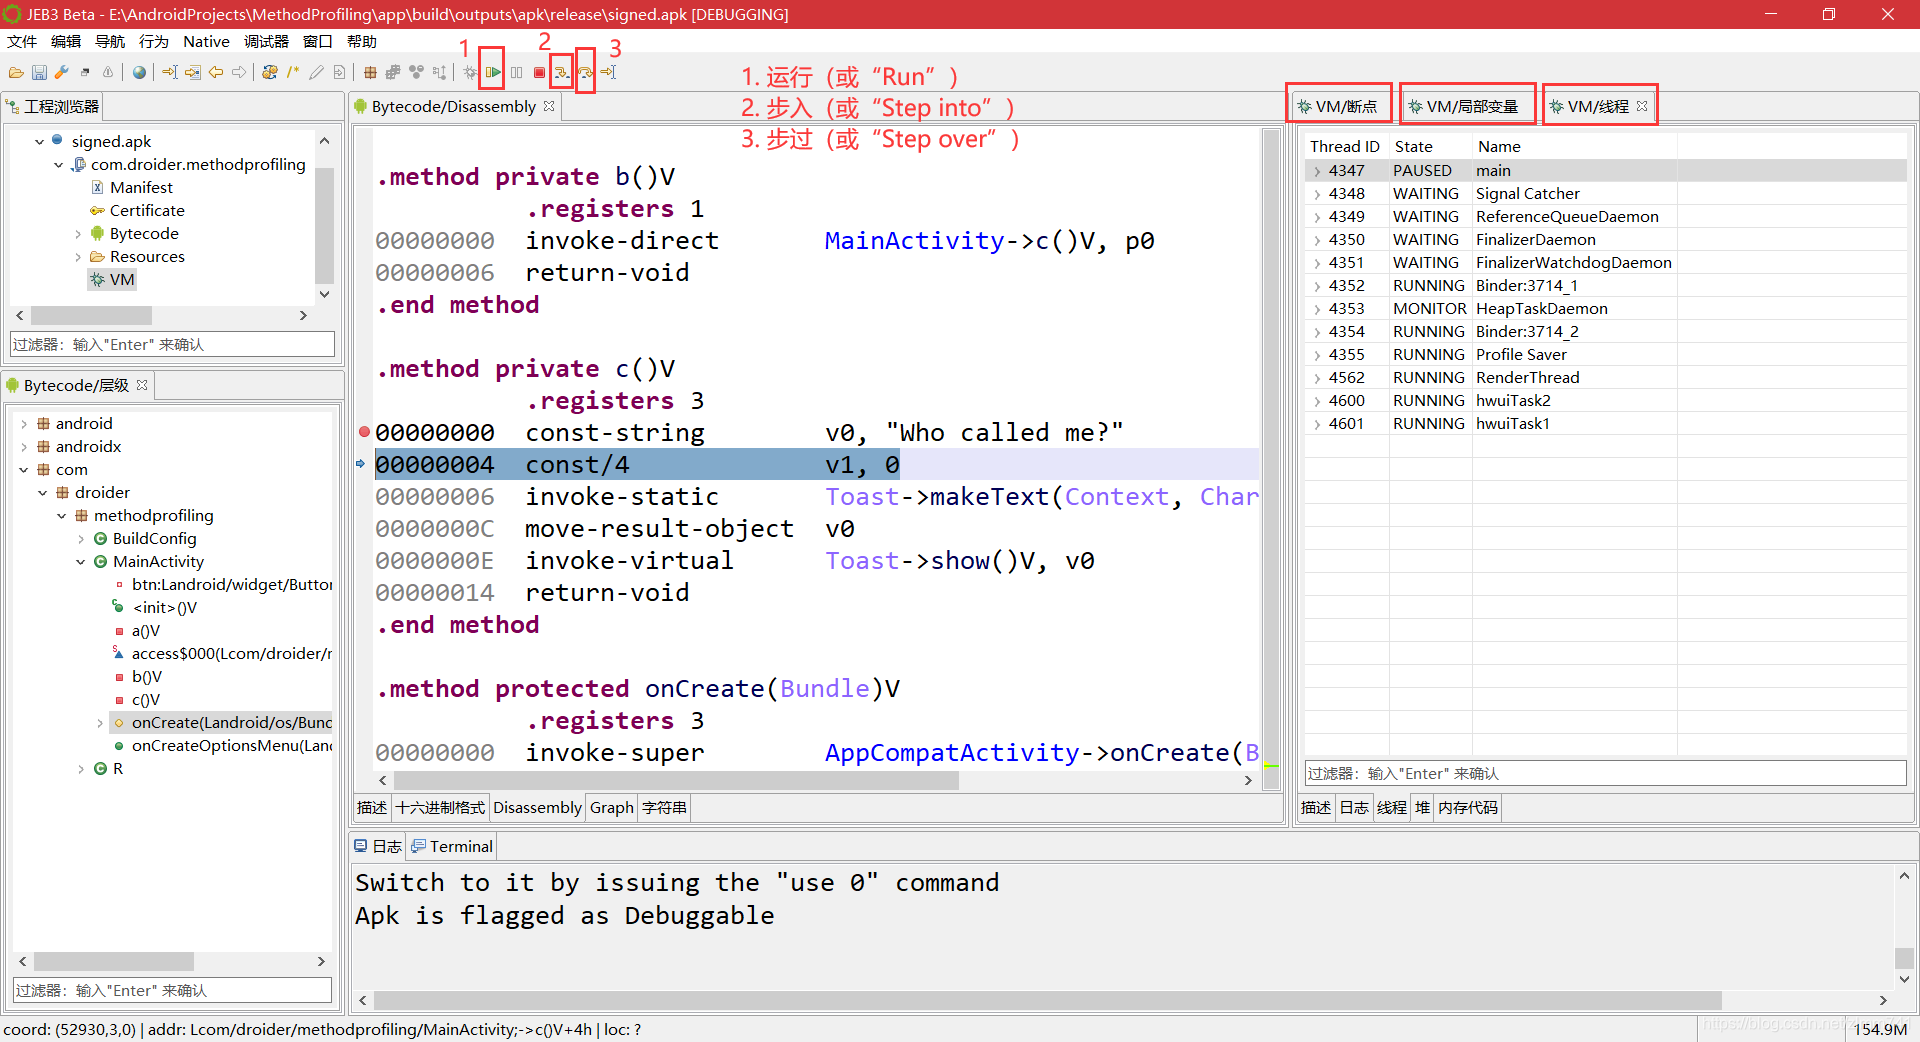1920x1042 pixels.
Task: Expand the BuildConfig class node
Action: 81,539
